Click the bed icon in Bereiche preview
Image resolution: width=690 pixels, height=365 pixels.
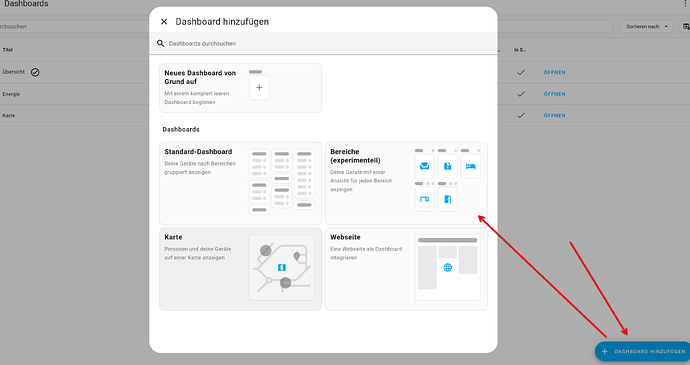470,166
